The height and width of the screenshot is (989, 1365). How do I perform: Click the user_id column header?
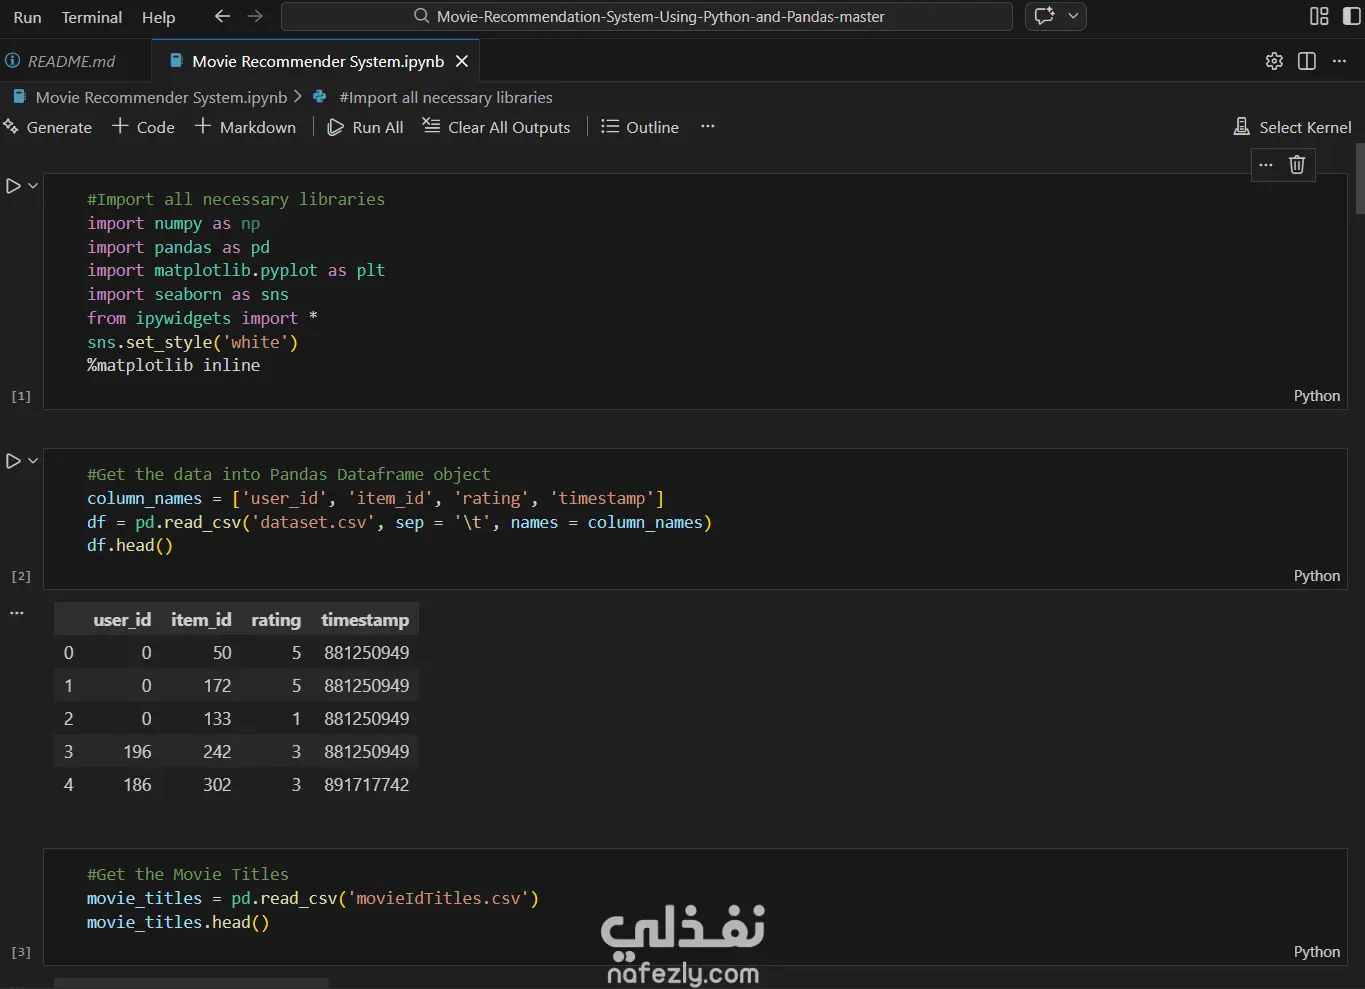122,620
